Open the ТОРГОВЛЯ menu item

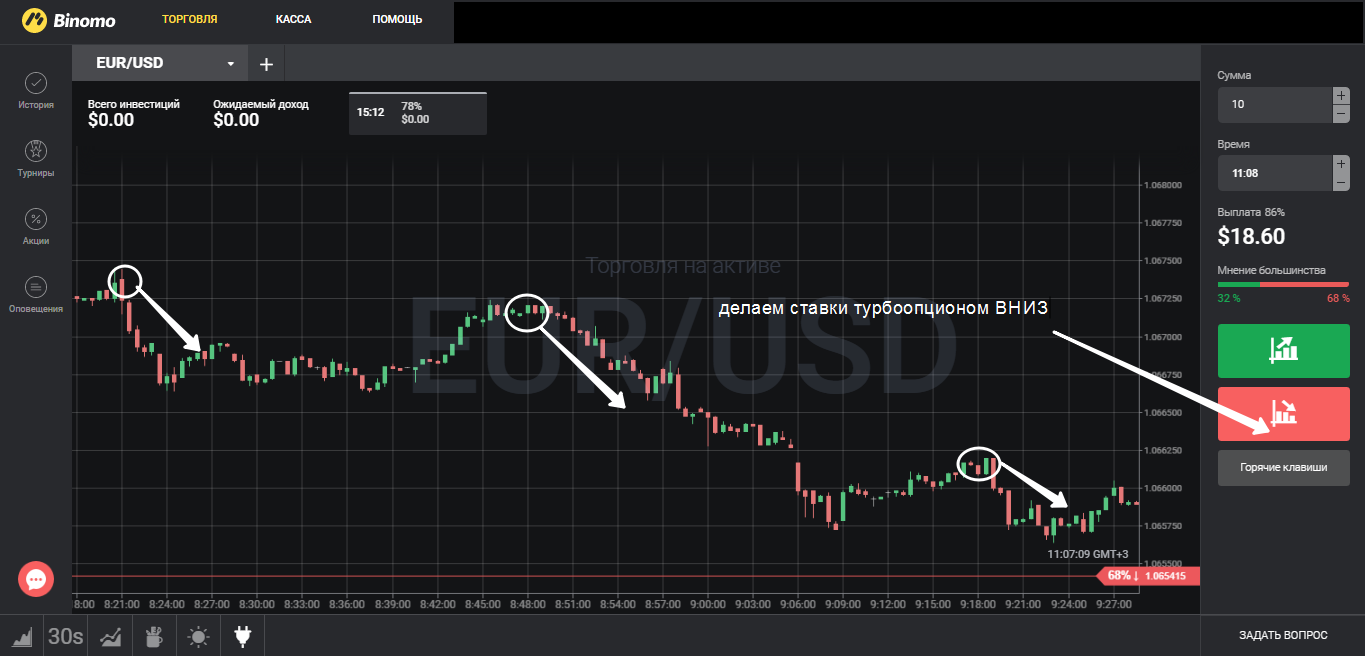point(189,19)
